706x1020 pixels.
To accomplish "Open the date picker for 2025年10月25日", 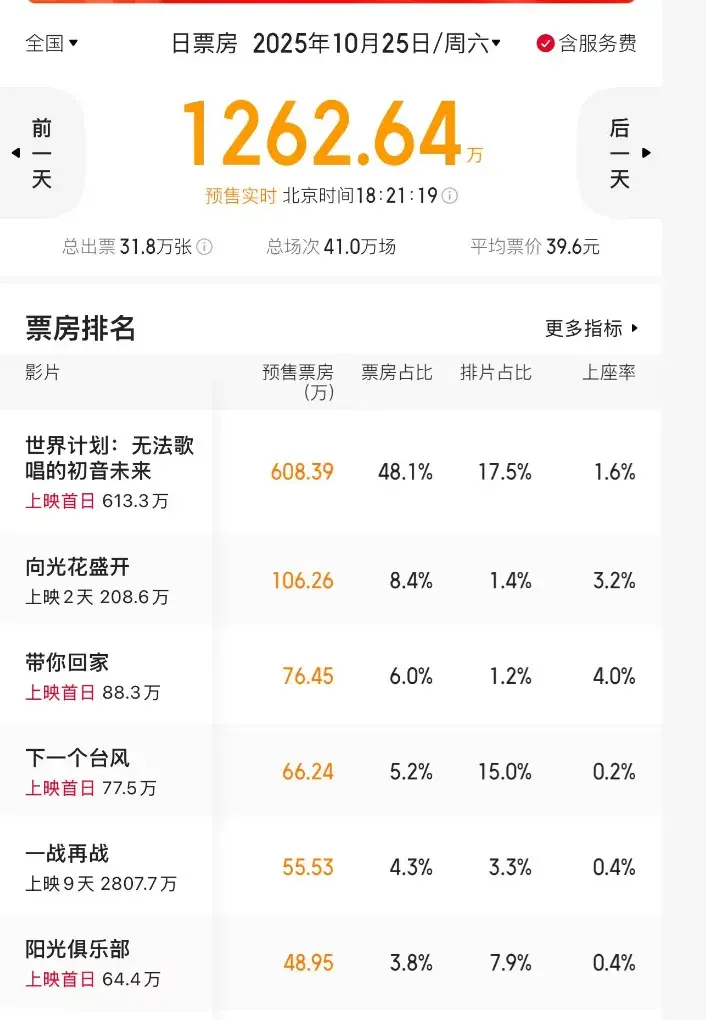I will coord(376,43).
